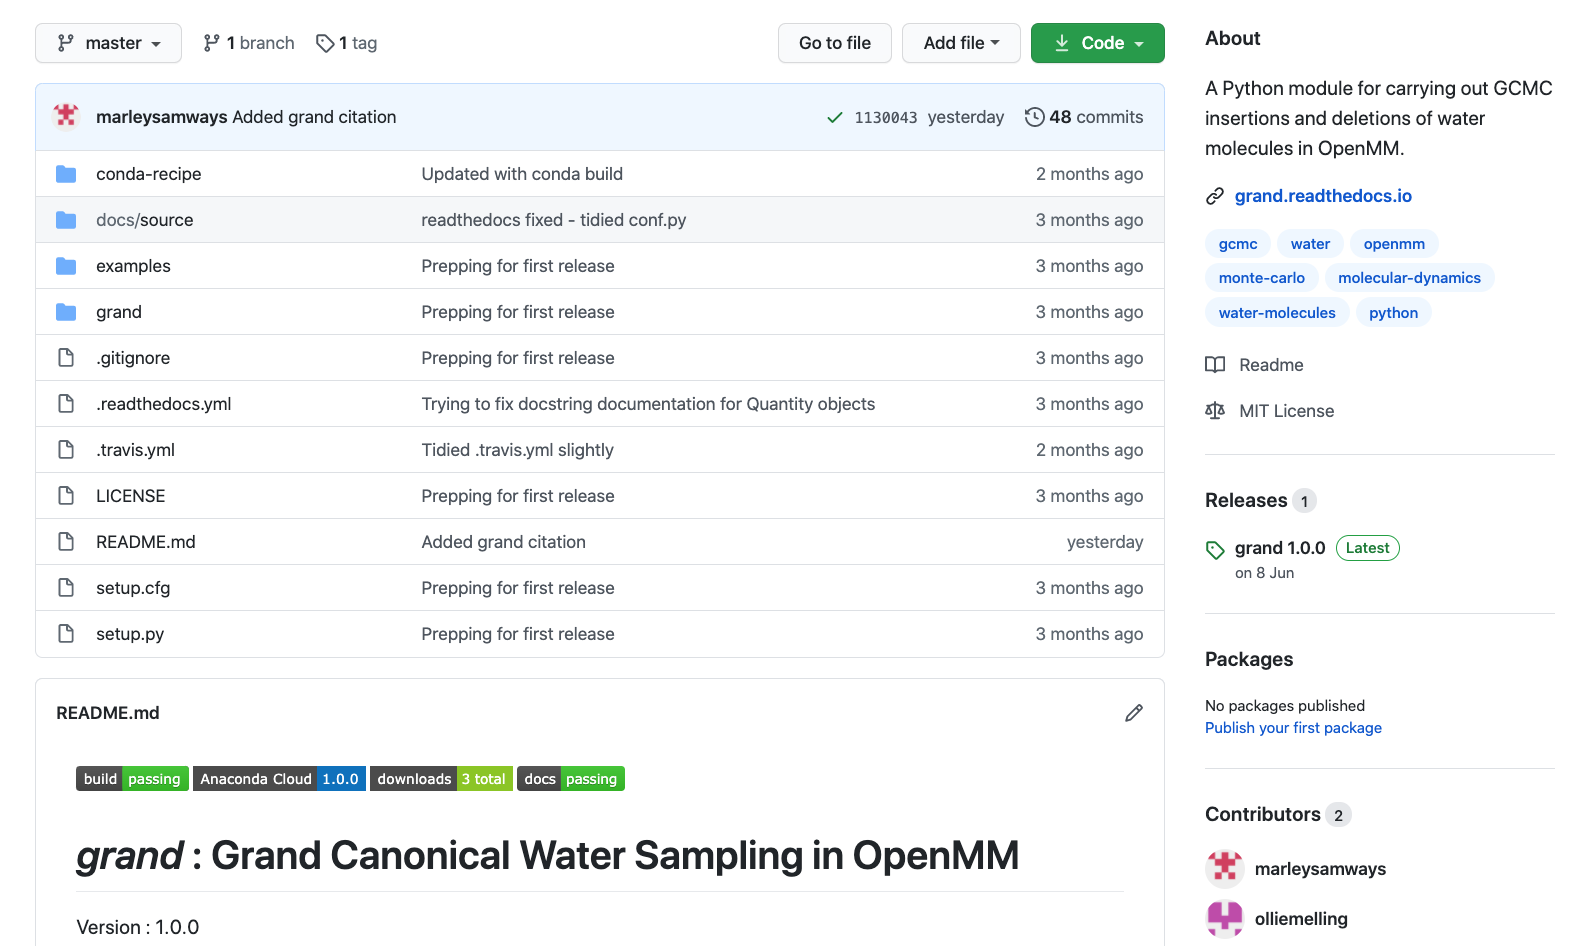The image size is (1577, 946).
Task: Open commit history via 48 commits
Action: (1084, 117)
